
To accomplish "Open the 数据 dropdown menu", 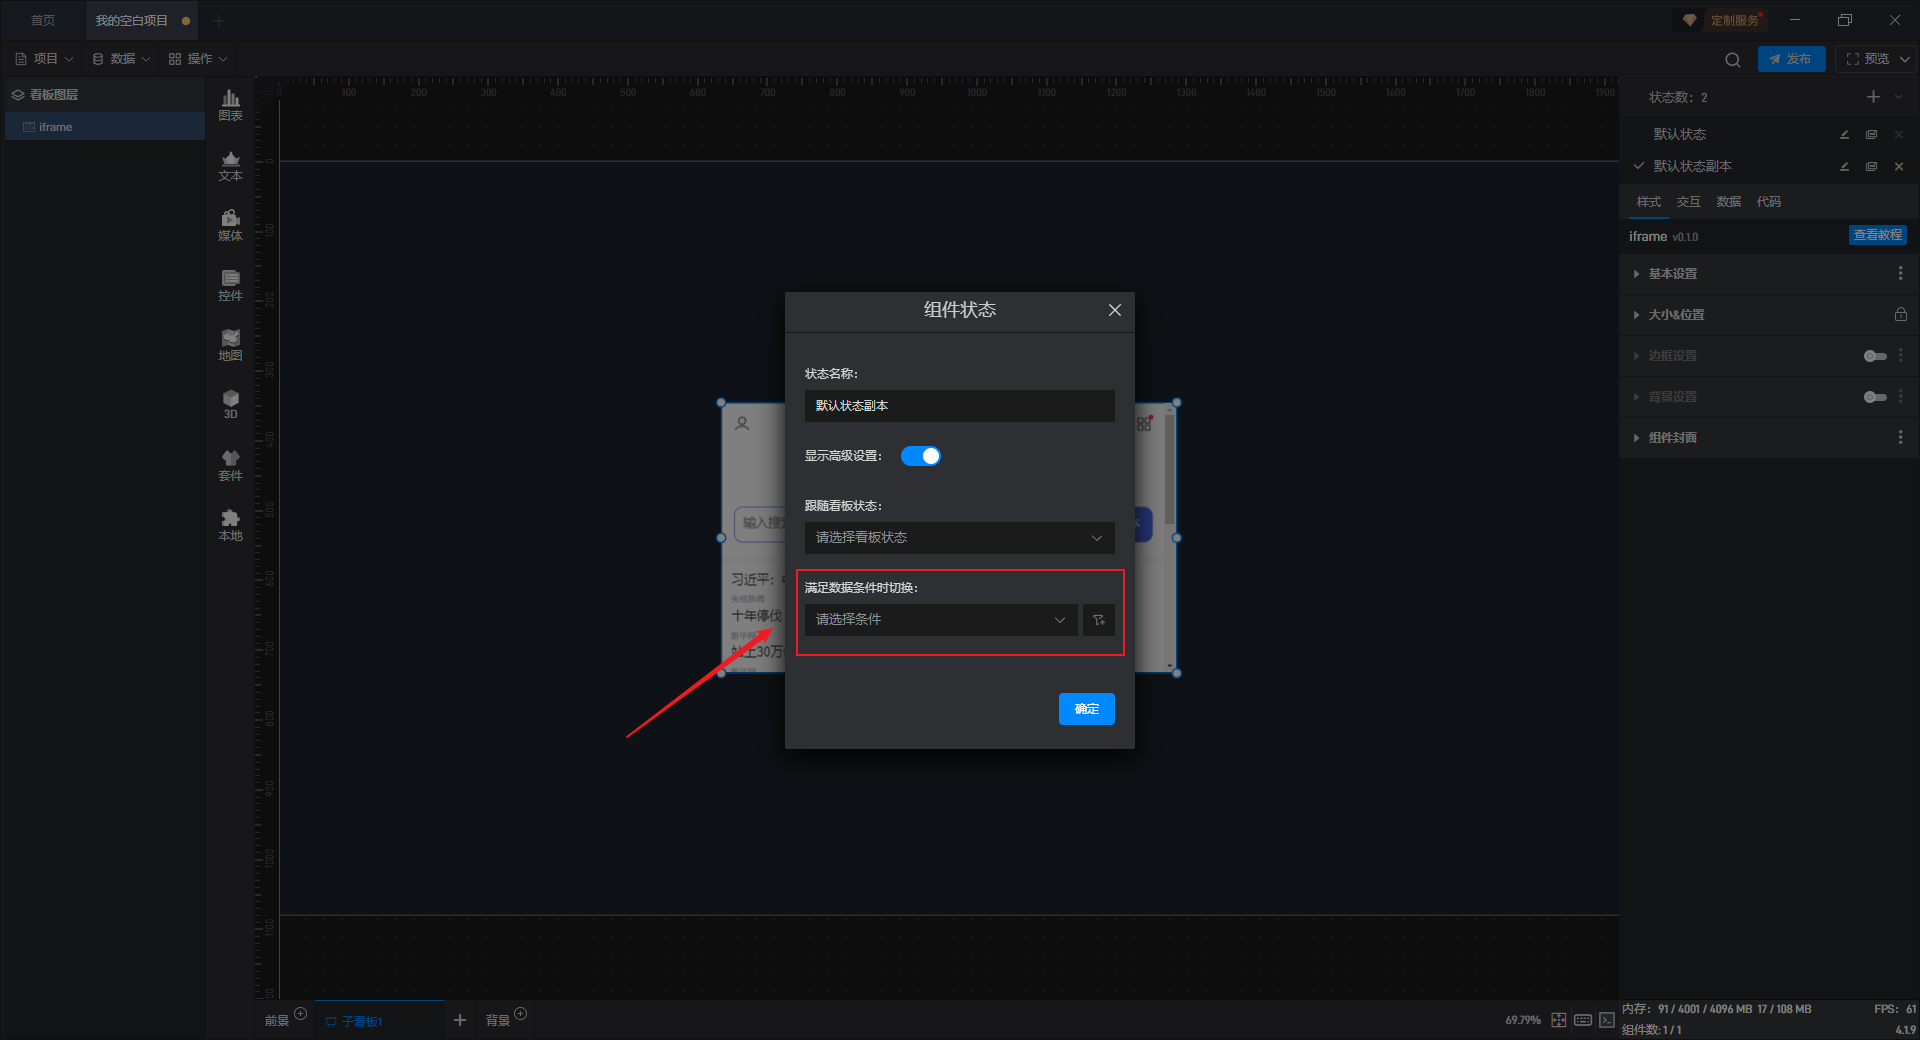I will [x=121, y=59].
